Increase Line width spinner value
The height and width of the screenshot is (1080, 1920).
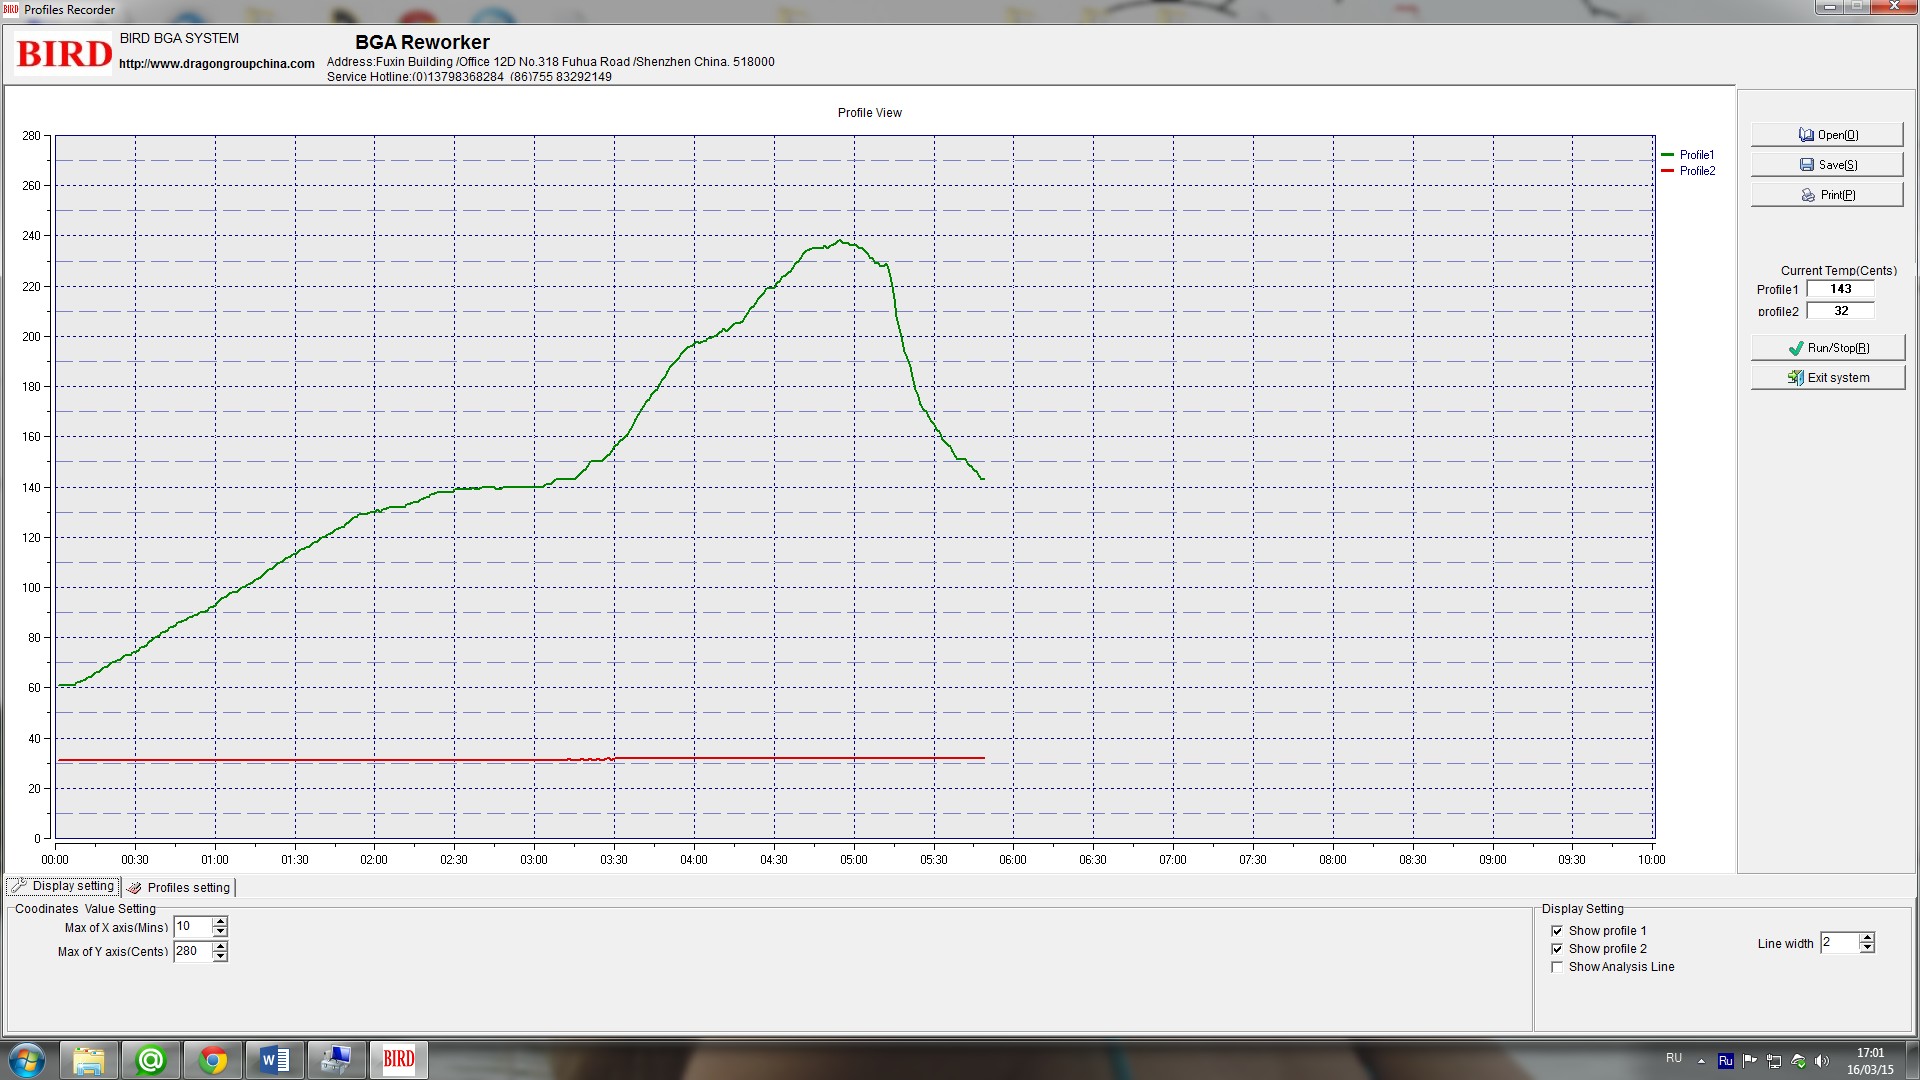point(1866,937)
